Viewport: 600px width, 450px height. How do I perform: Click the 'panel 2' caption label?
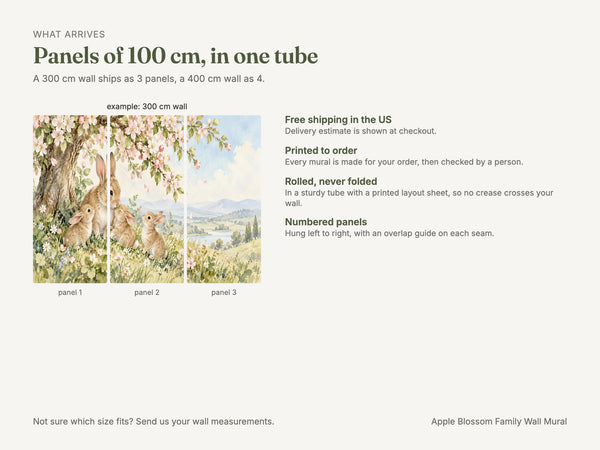(147, 292)
